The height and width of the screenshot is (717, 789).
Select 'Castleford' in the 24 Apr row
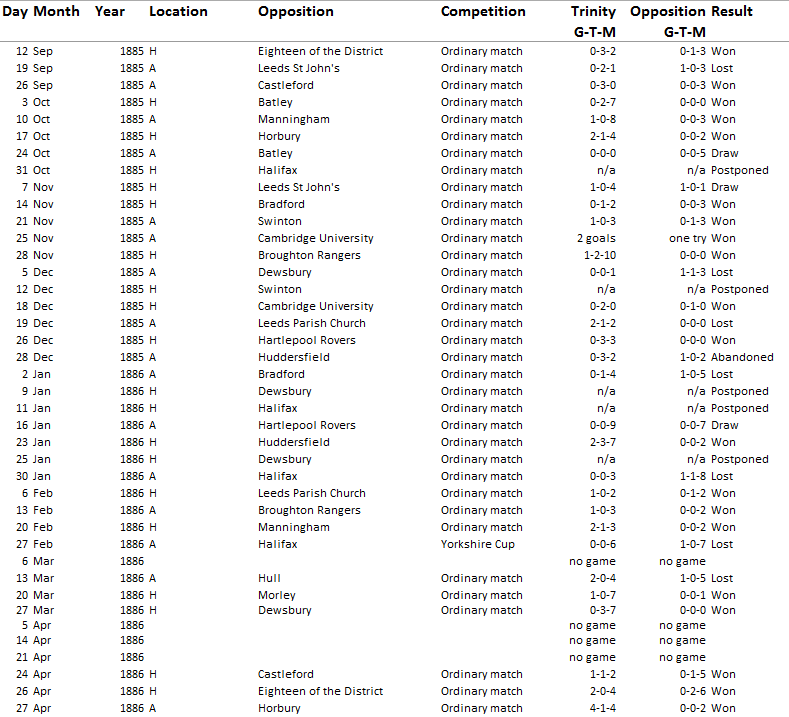(285, 675)
